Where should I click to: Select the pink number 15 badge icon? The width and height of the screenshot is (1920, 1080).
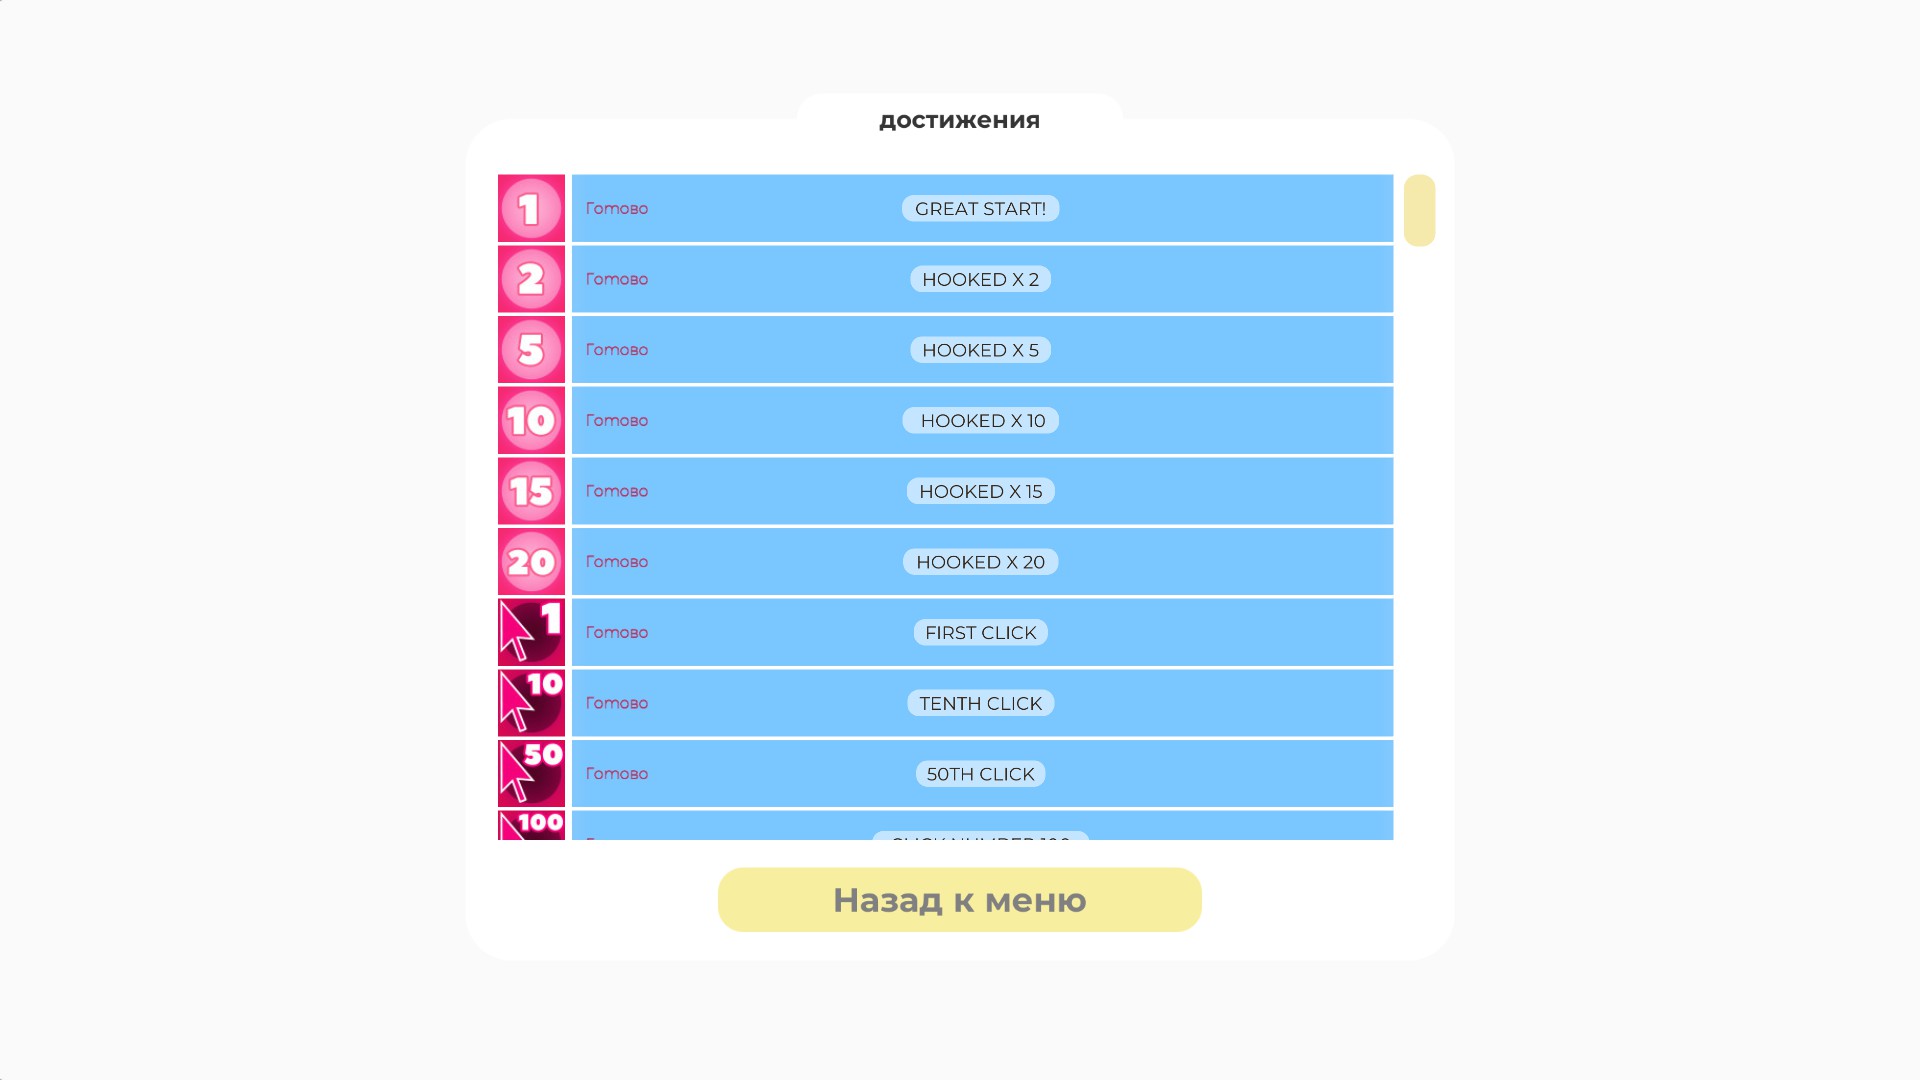pos(531,491)
